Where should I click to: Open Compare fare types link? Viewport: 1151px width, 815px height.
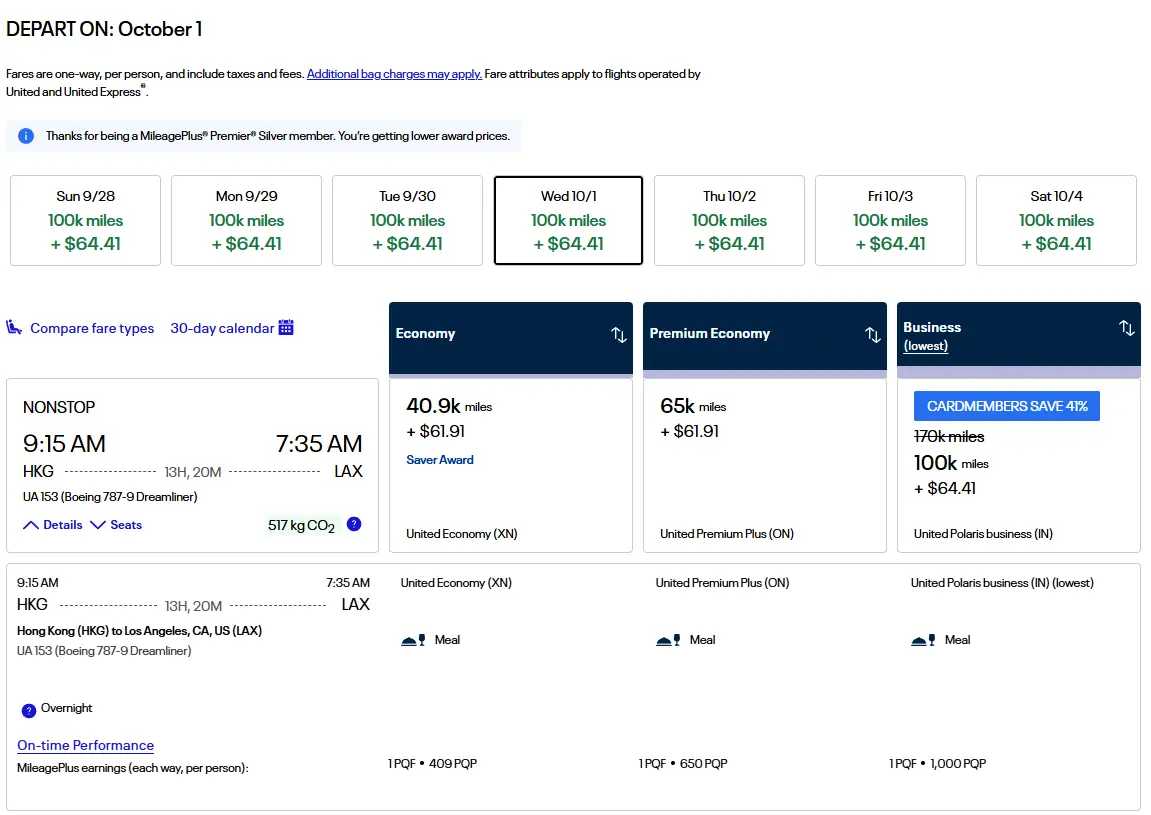pos(92,328)
